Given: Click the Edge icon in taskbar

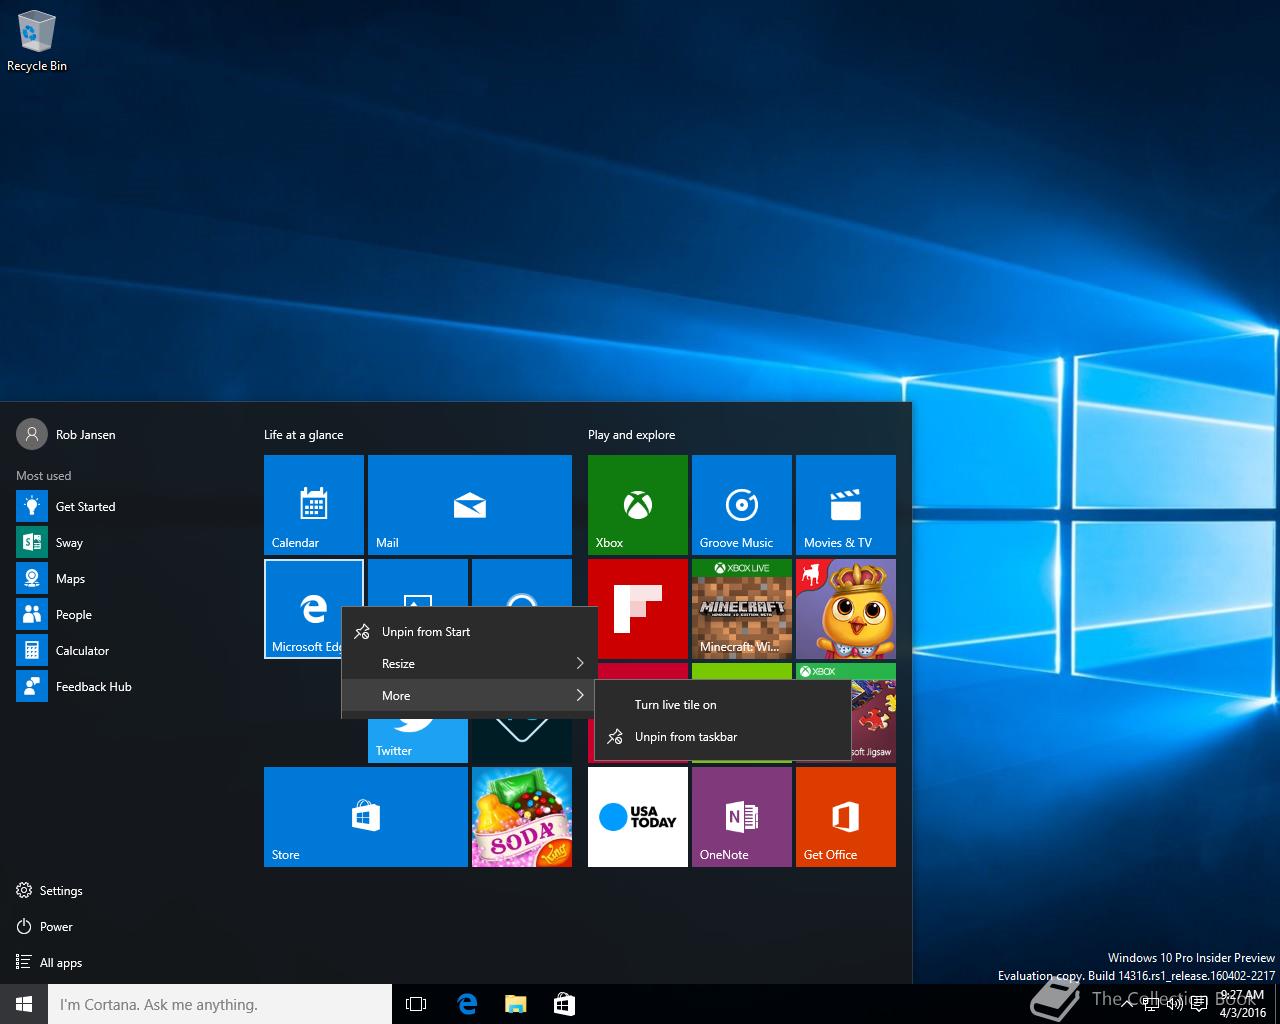Looking at the screenshot, I should [x=467, y=1004].
